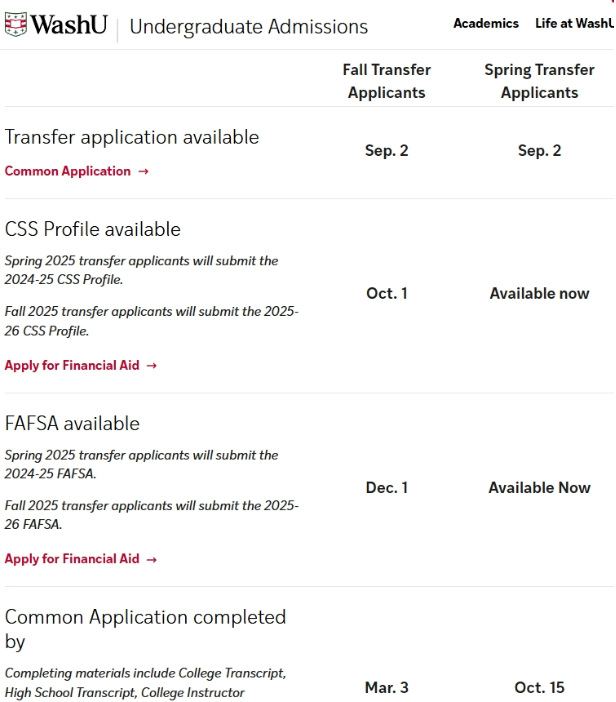The image size is (616, 702).
Task: Click the Transfer application available heading
Action: [x=132, y=137]
